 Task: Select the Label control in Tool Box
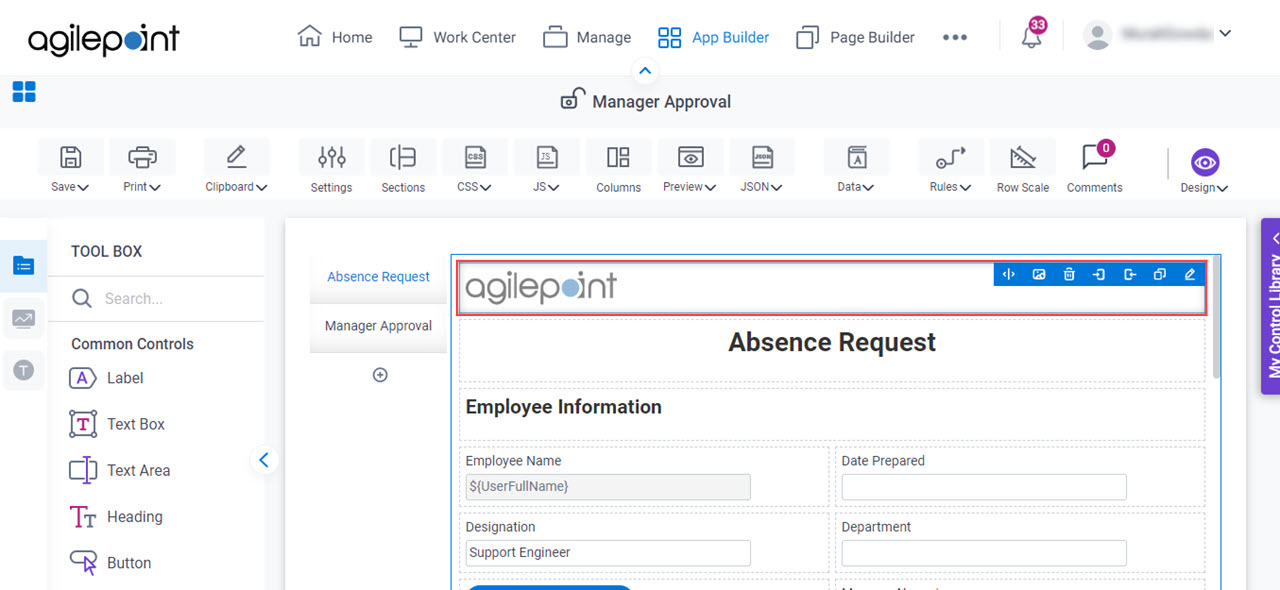[106, 378]
